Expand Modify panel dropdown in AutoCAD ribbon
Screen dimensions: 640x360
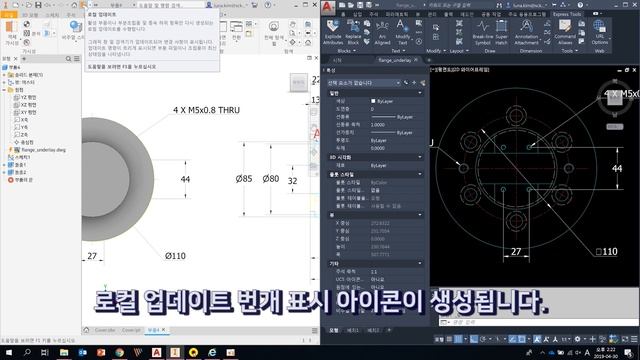[x=444, y=51]
